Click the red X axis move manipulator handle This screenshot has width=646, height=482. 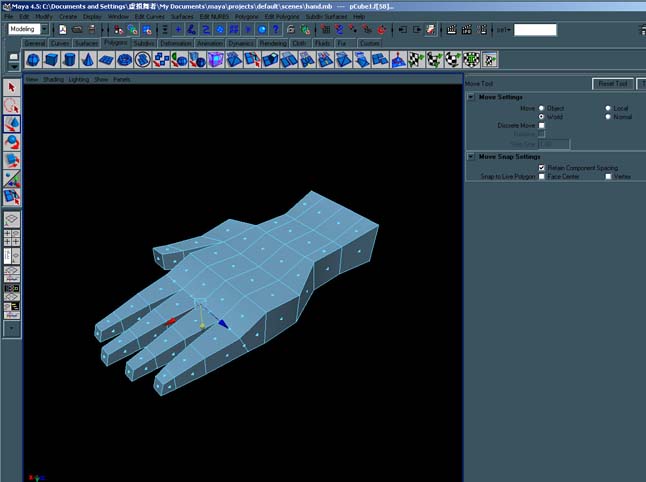click(171, 321)
